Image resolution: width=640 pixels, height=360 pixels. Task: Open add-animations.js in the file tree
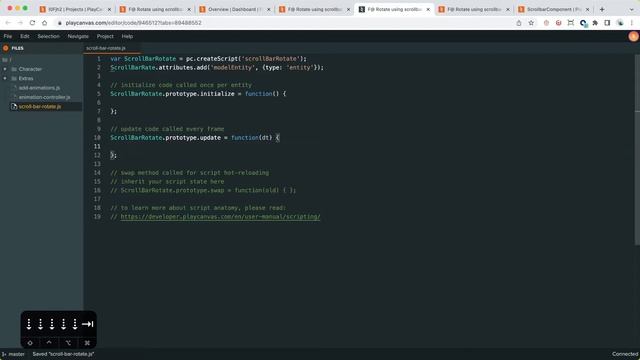(x=39, y=88)
